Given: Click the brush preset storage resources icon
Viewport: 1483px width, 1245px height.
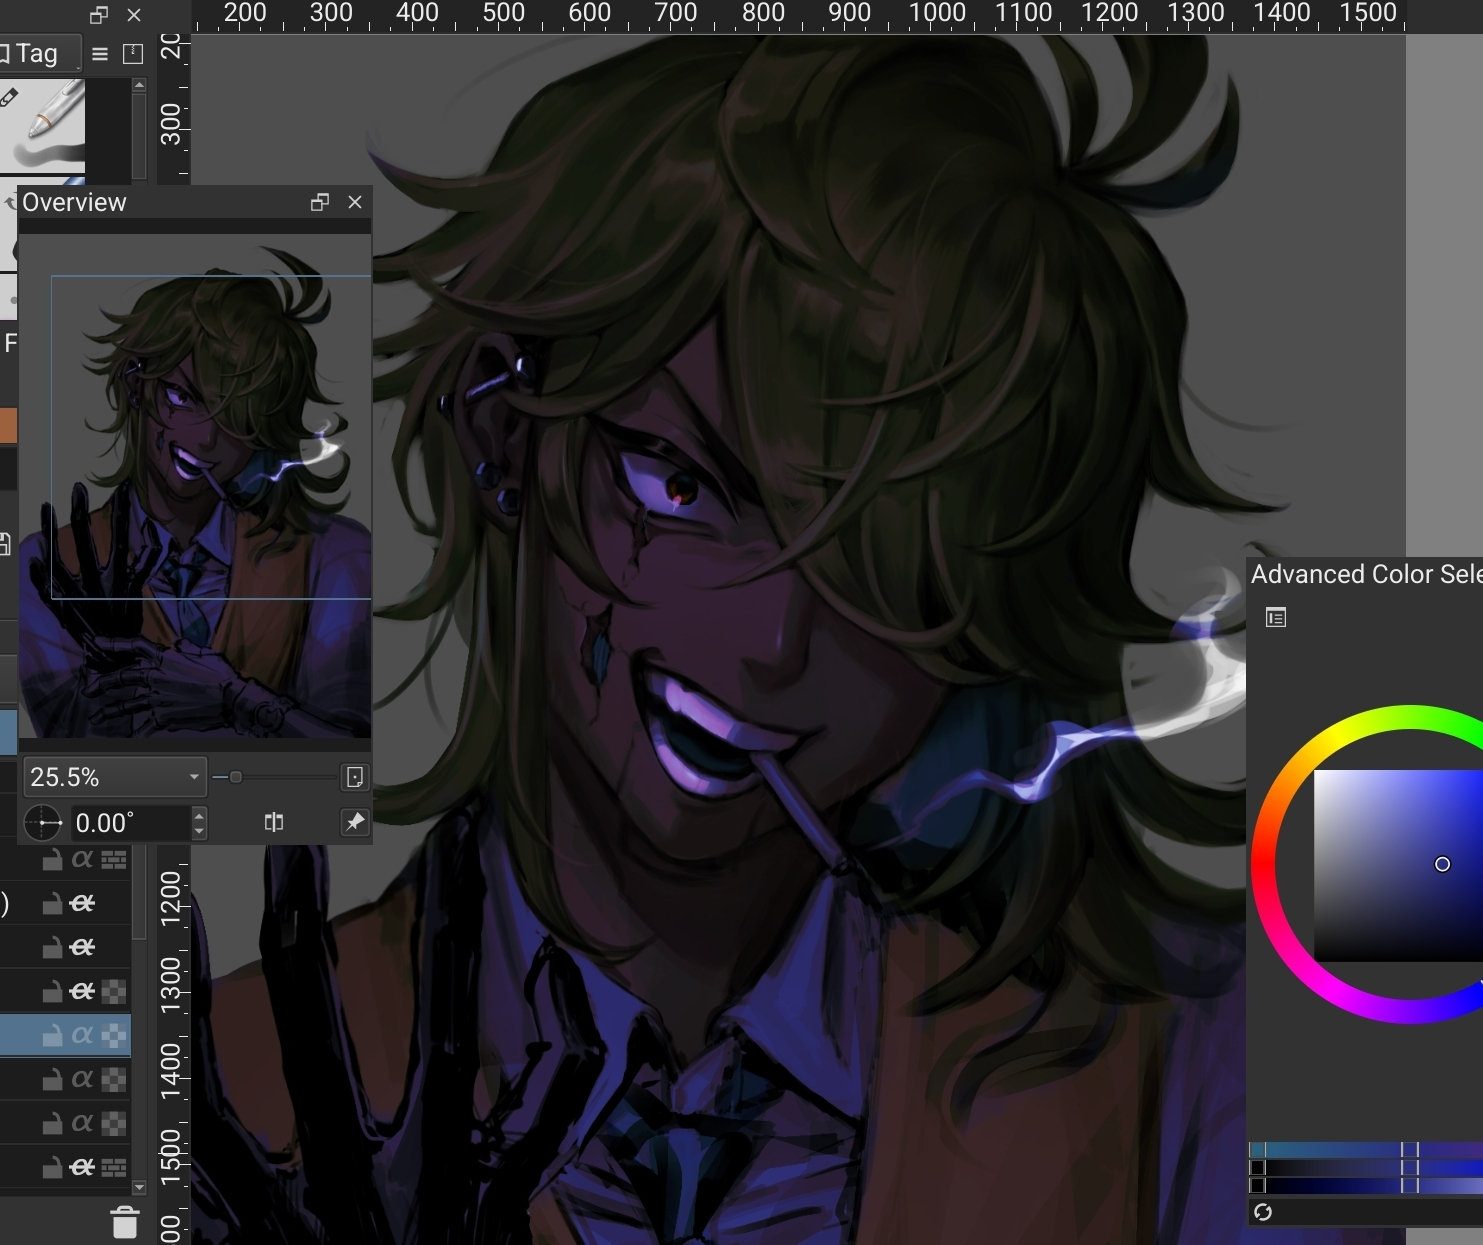Looking at the screenshot, I should pos(133,54).
